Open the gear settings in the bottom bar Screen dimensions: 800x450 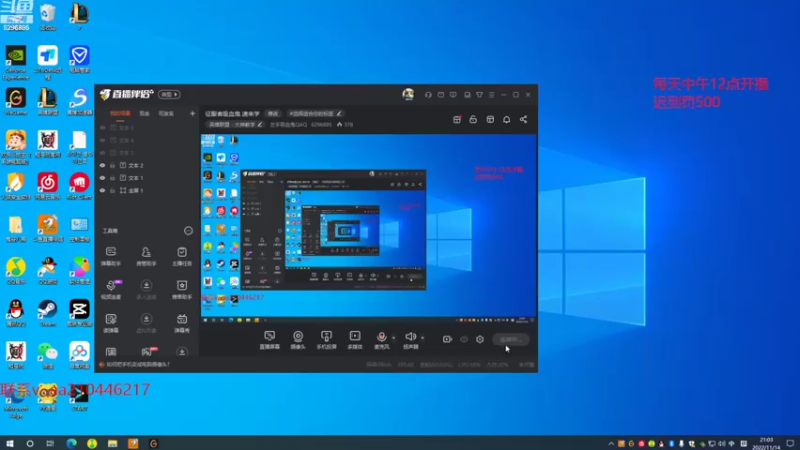click(x=480, y=339)
